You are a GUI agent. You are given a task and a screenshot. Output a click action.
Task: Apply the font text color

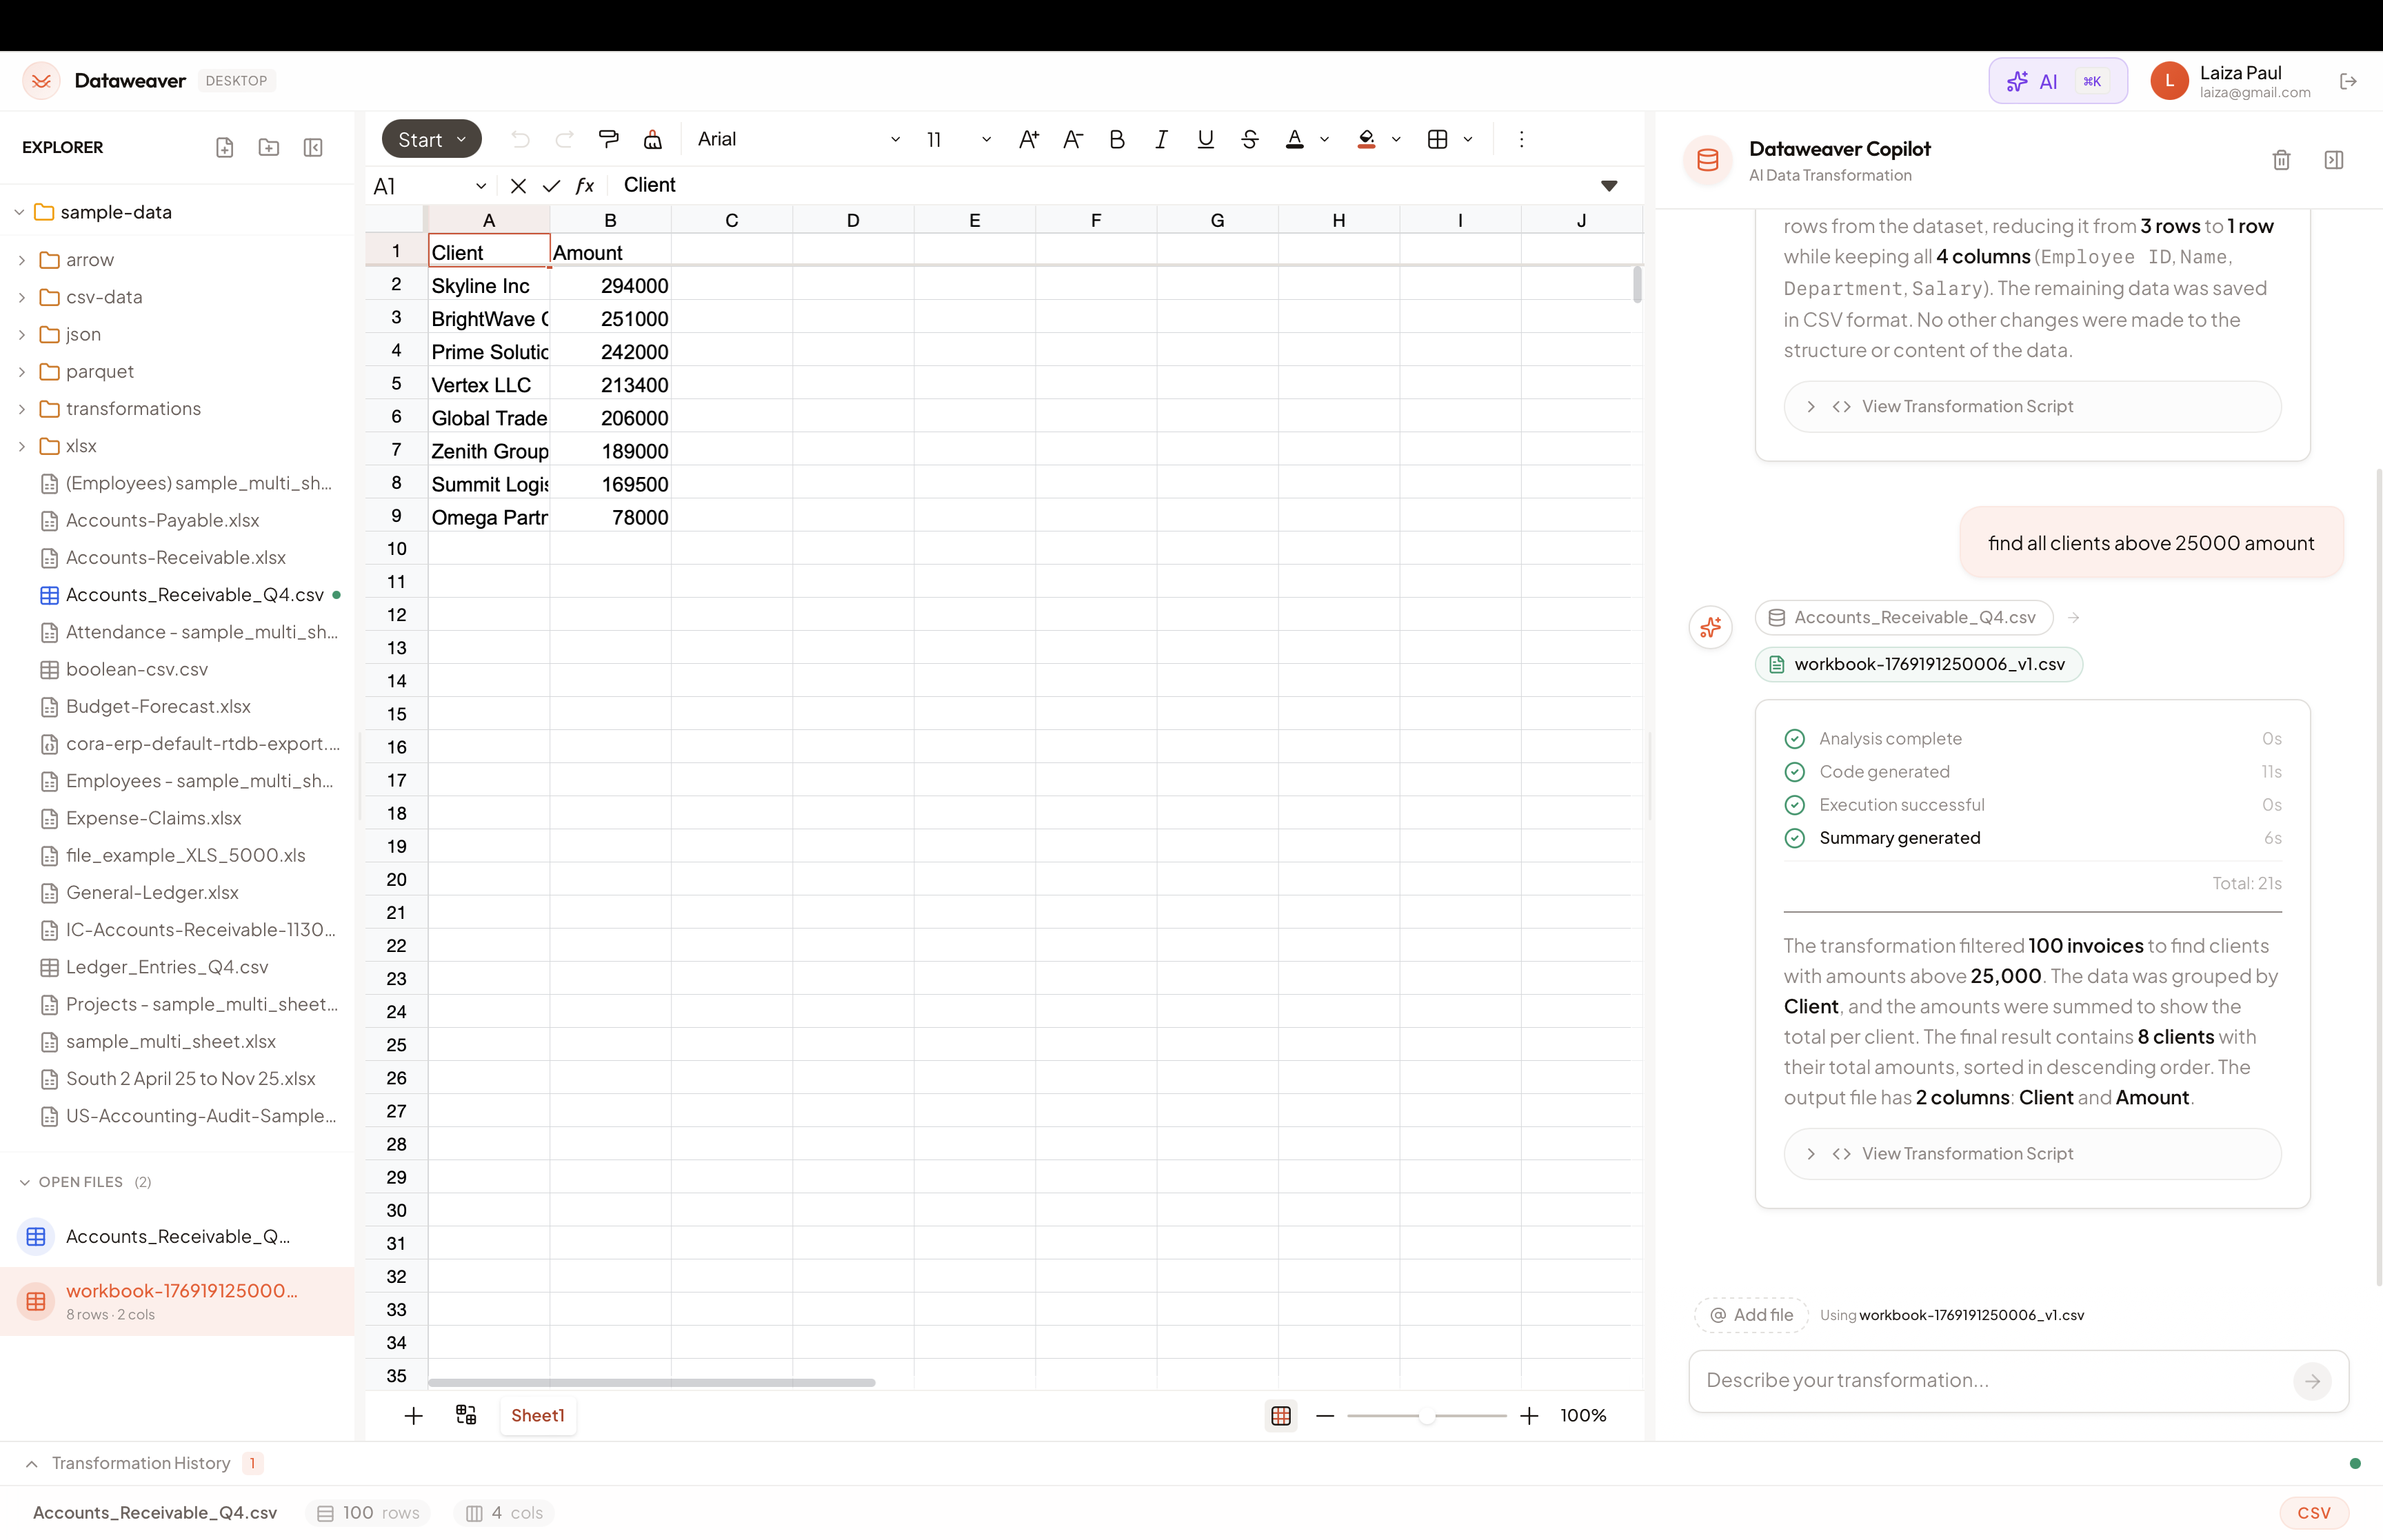click(1294, 139)
